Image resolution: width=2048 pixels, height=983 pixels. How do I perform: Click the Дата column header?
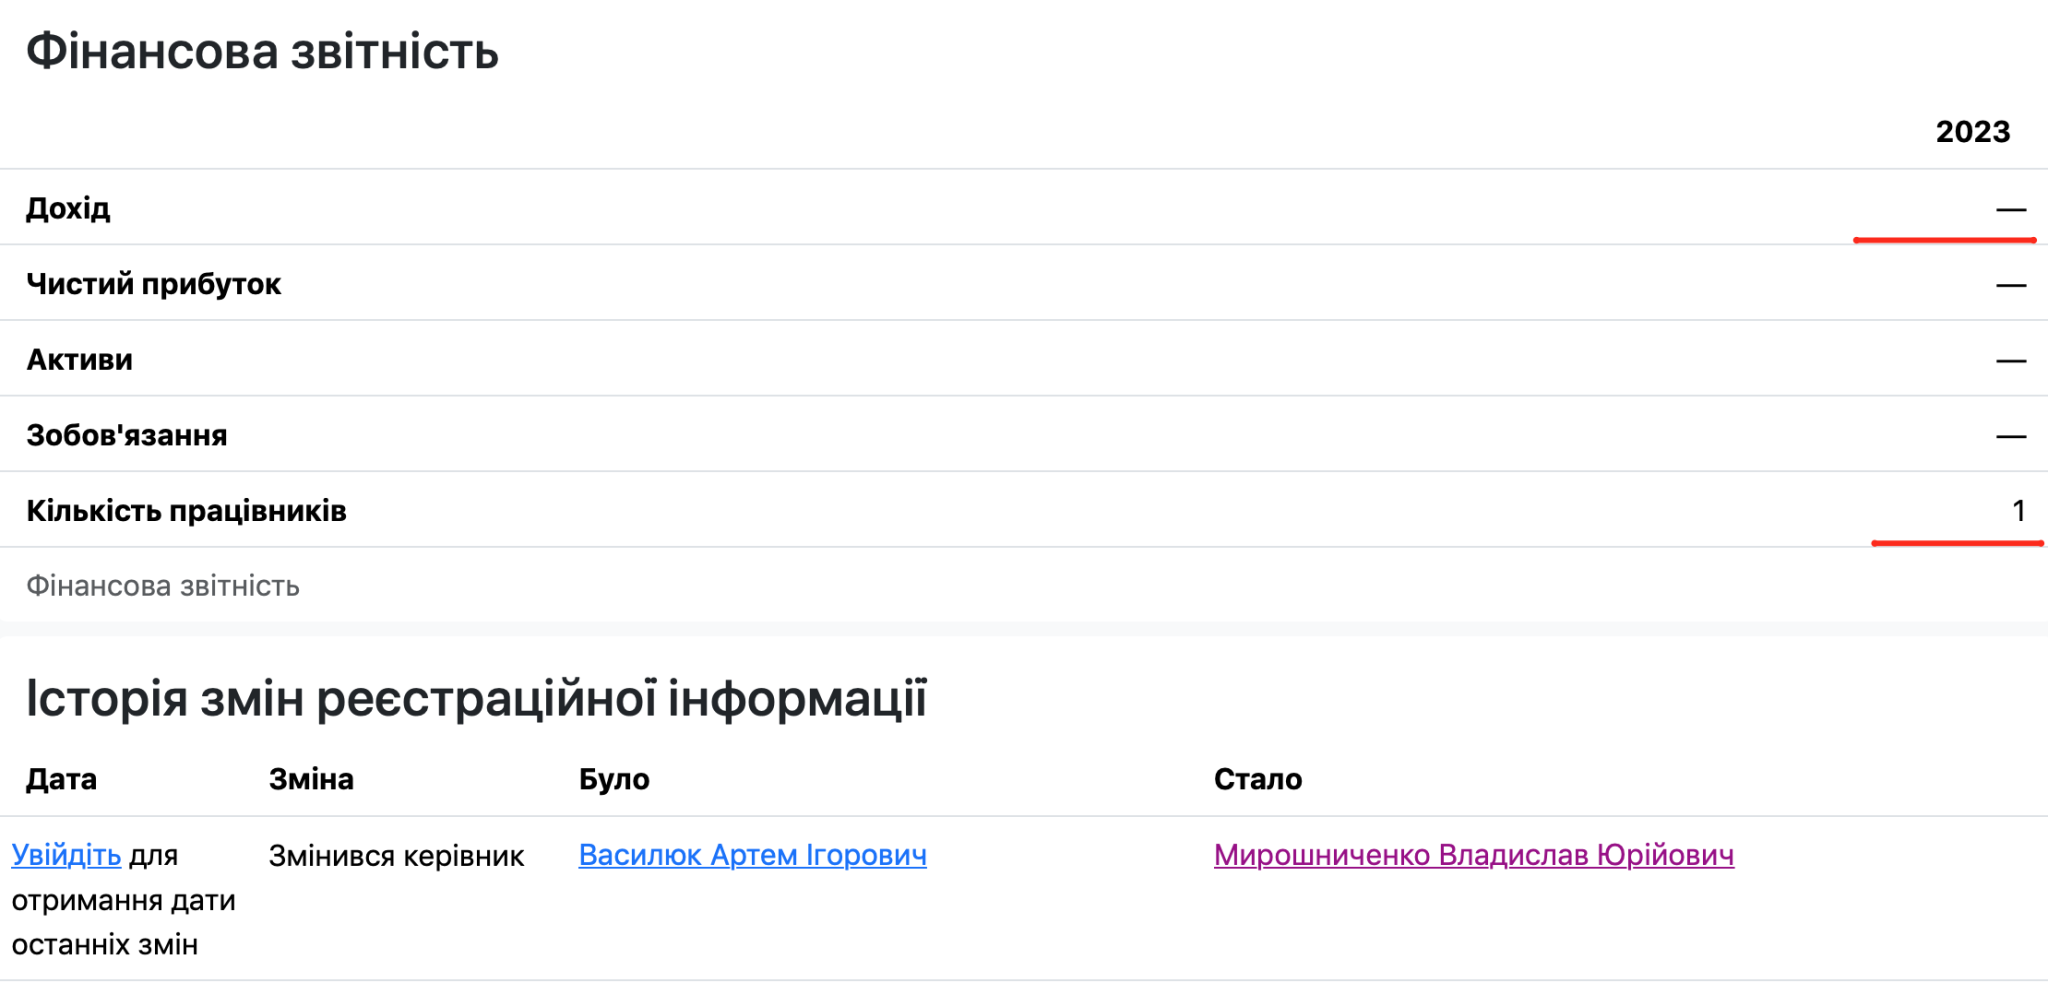[x=61, y=779]
